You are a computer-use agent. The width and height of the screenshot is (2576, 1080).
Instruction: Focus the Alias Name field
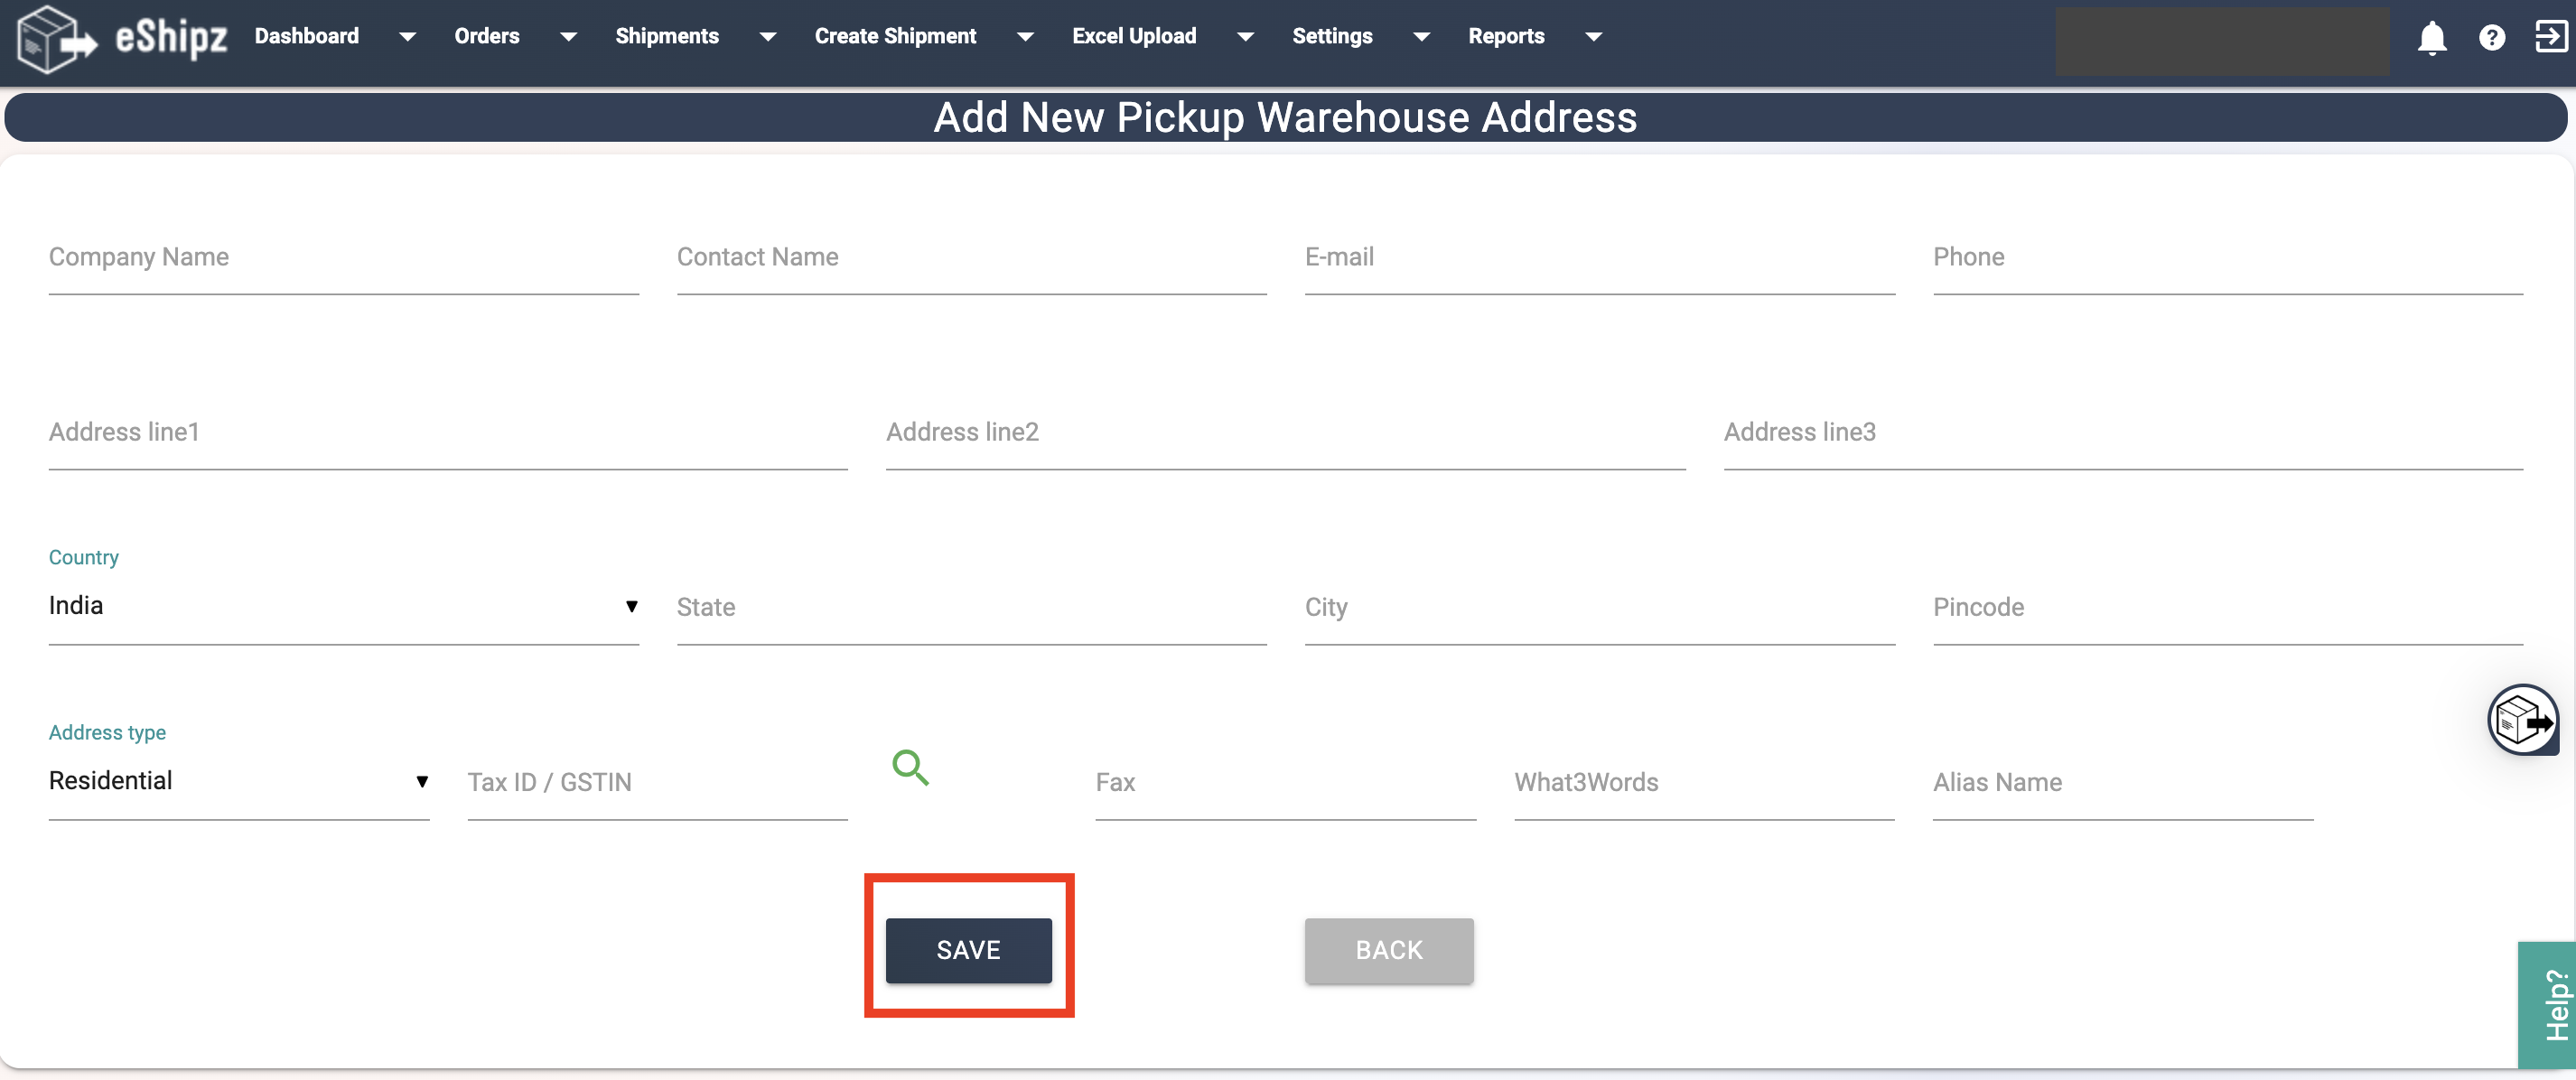(x=2123, y=783)
